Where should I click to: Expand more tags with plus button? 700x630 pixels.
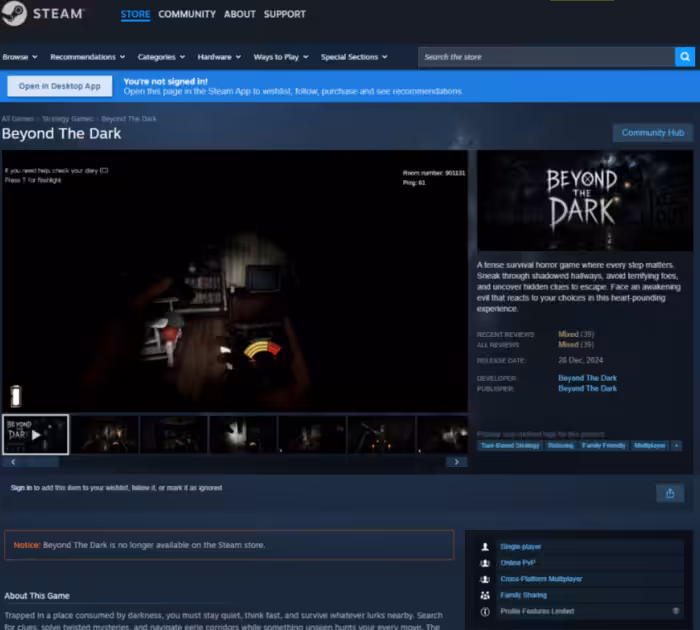(677, 446)
